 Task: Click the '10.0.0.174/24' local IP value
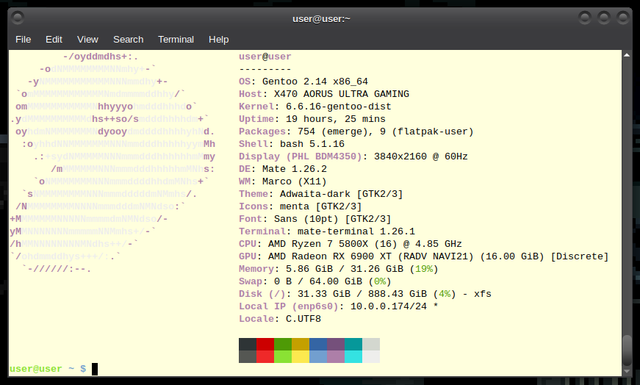pos(388,306)
